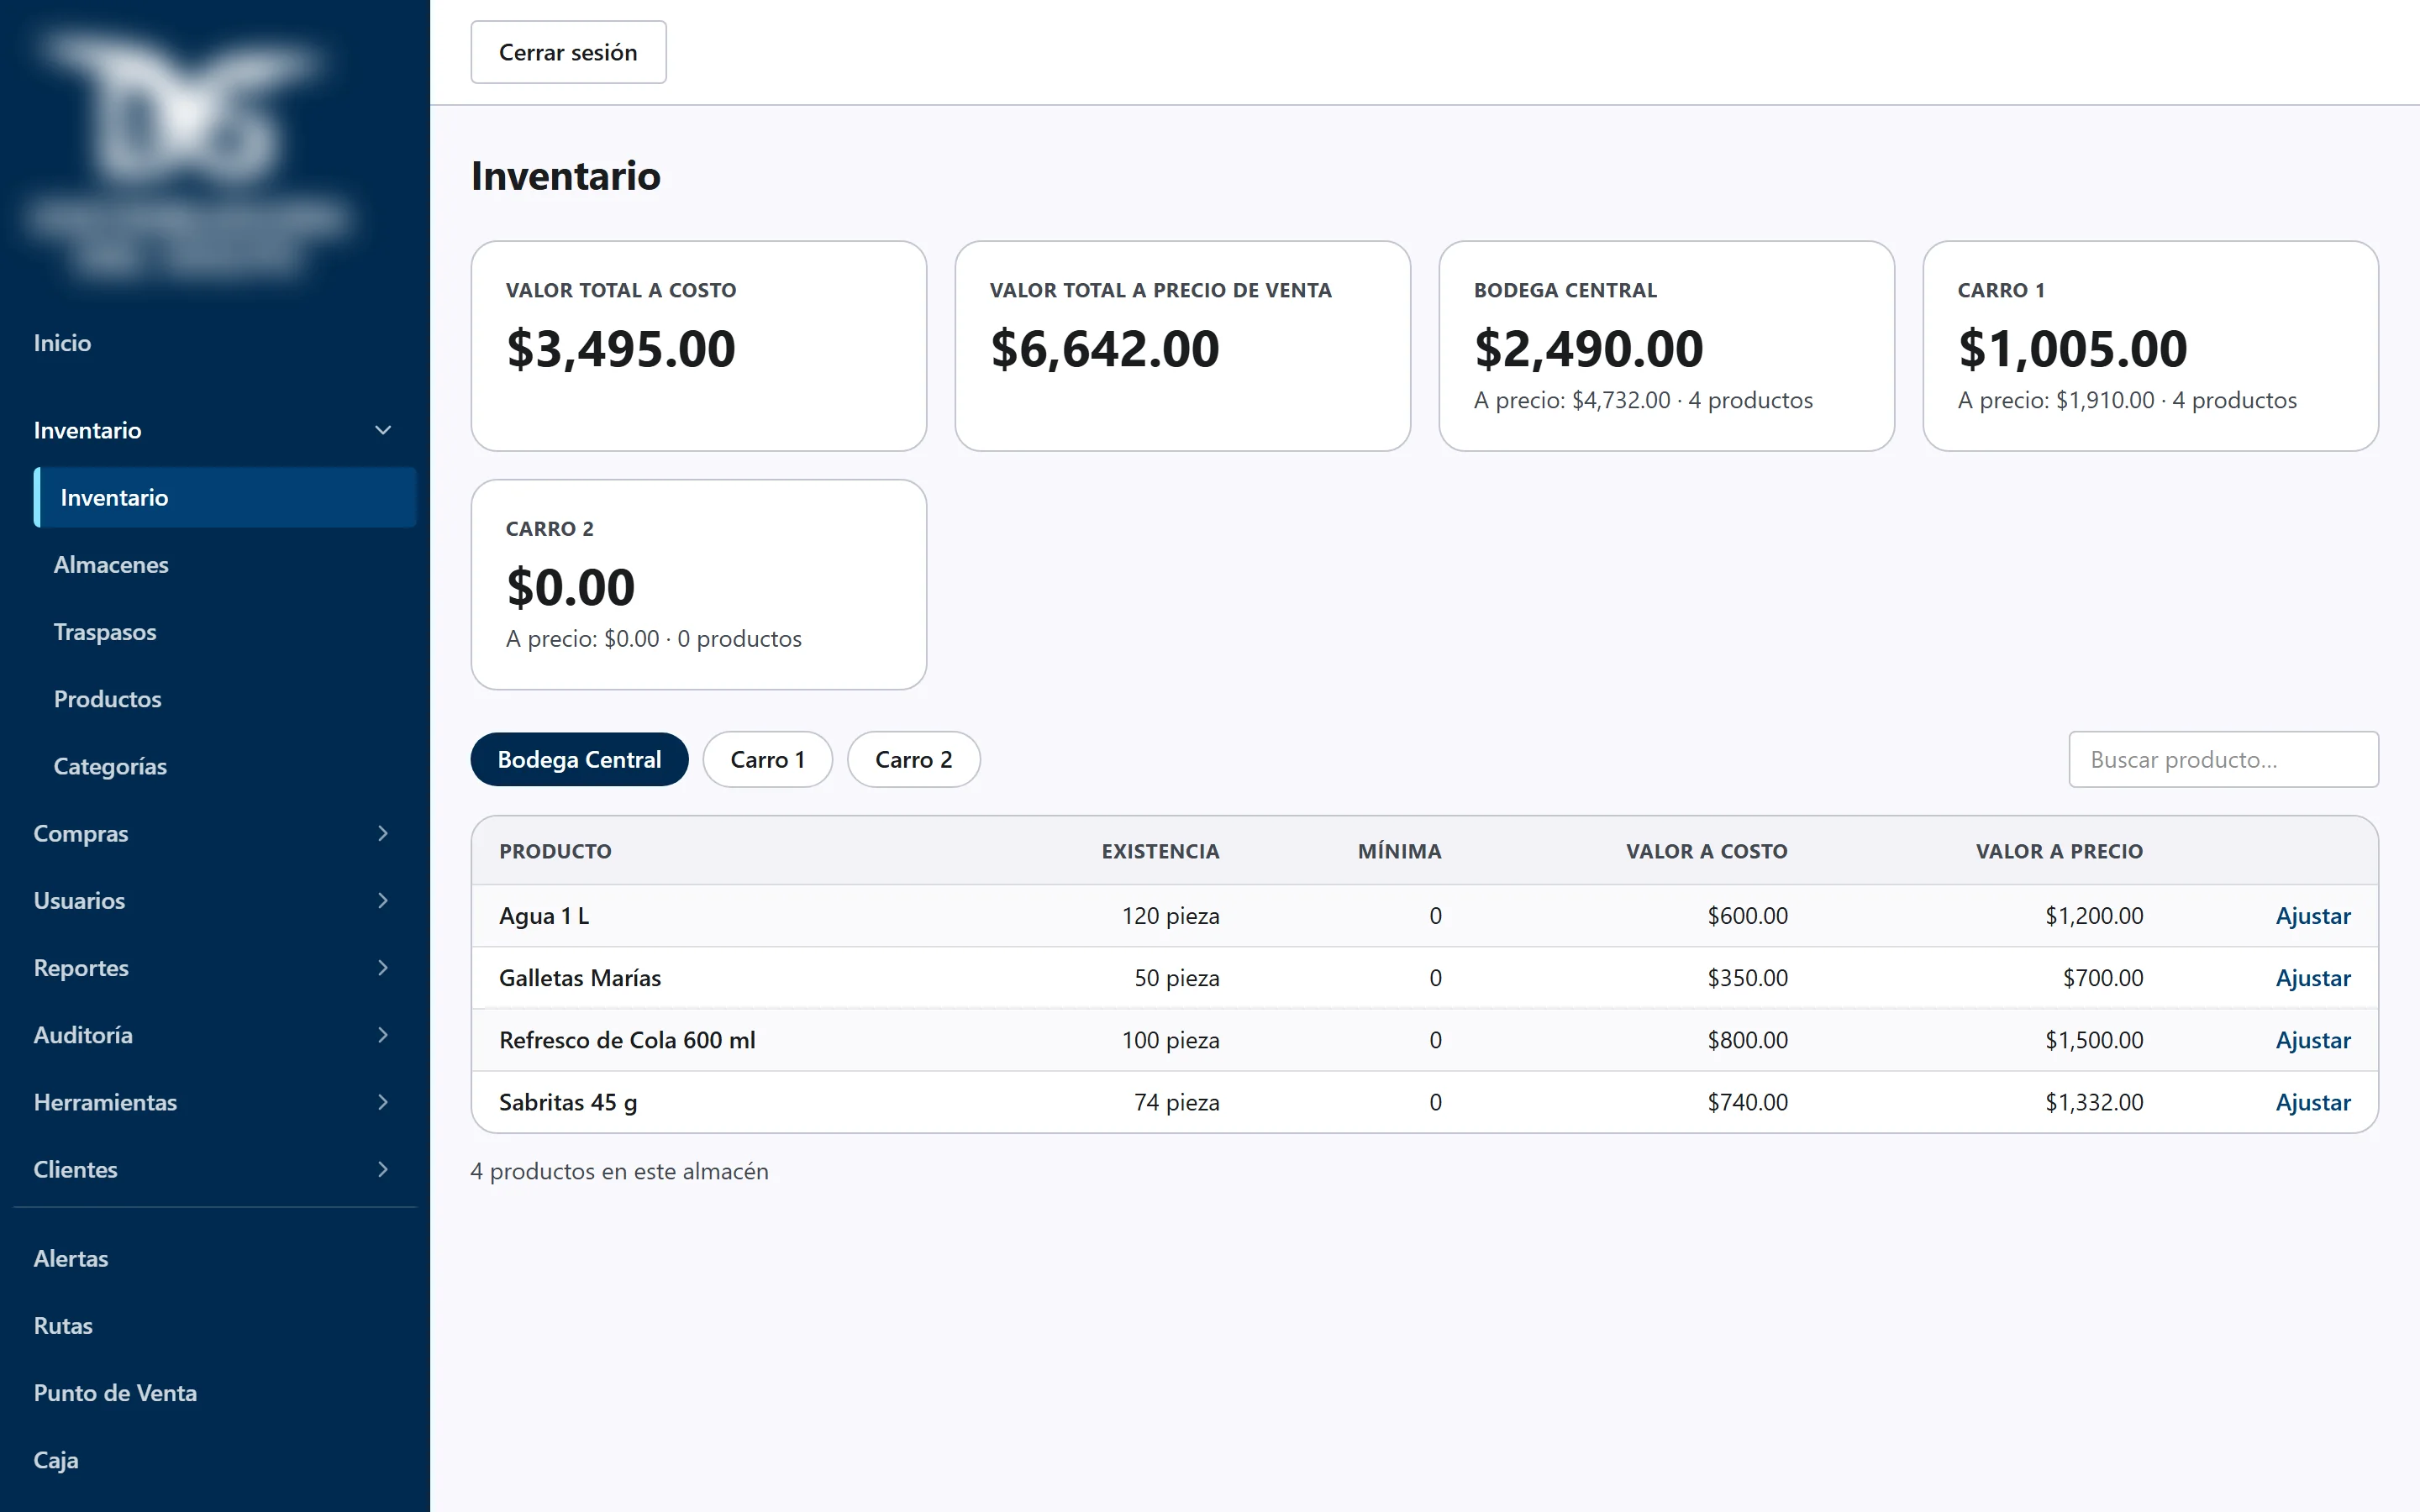Switch to the Carro 1 tab
The image size is (2420, 1512).
pyautogui.click(x=767, y=759)
